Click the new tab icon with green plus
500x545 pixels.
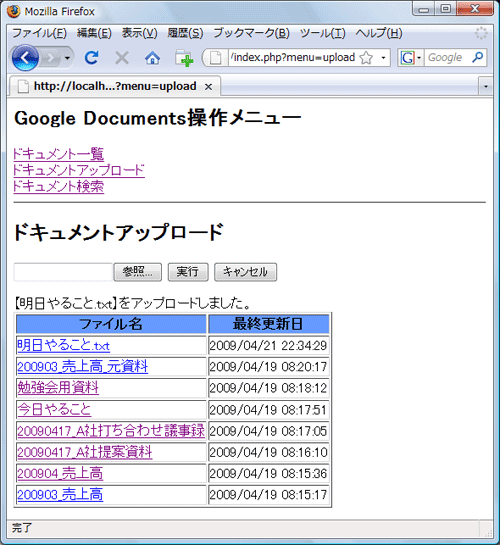click(184, 58)
